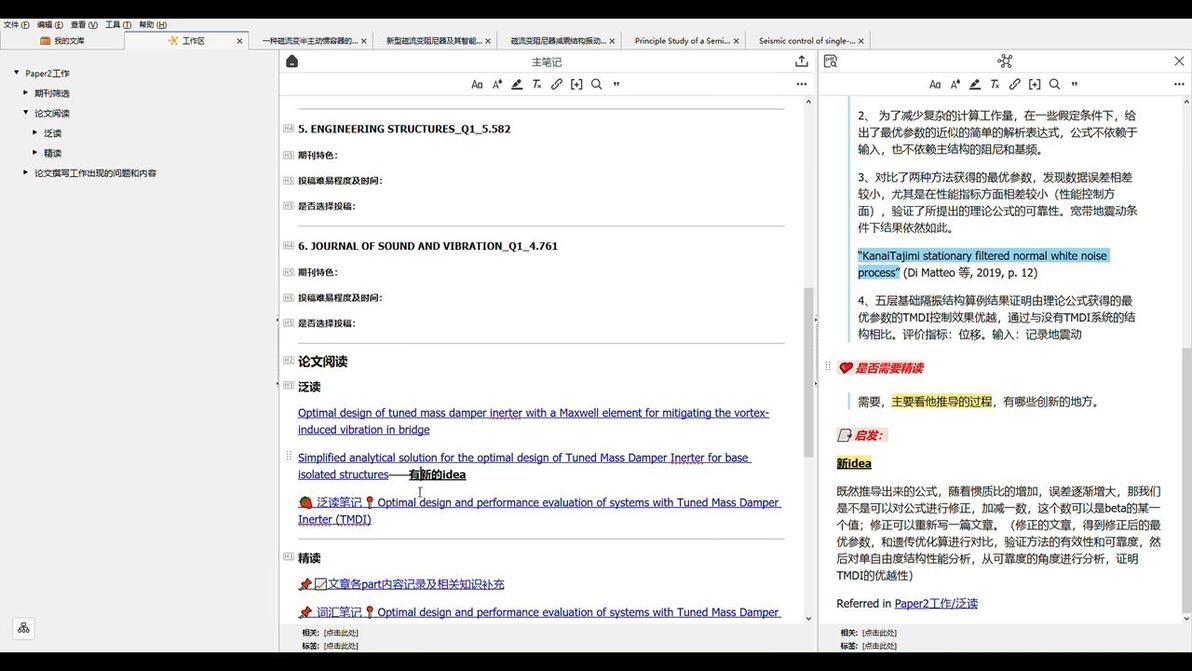The image size is (1192, 671).
Task: Click 相关 [点击此处] under preview pane
Action: [880, 632]
